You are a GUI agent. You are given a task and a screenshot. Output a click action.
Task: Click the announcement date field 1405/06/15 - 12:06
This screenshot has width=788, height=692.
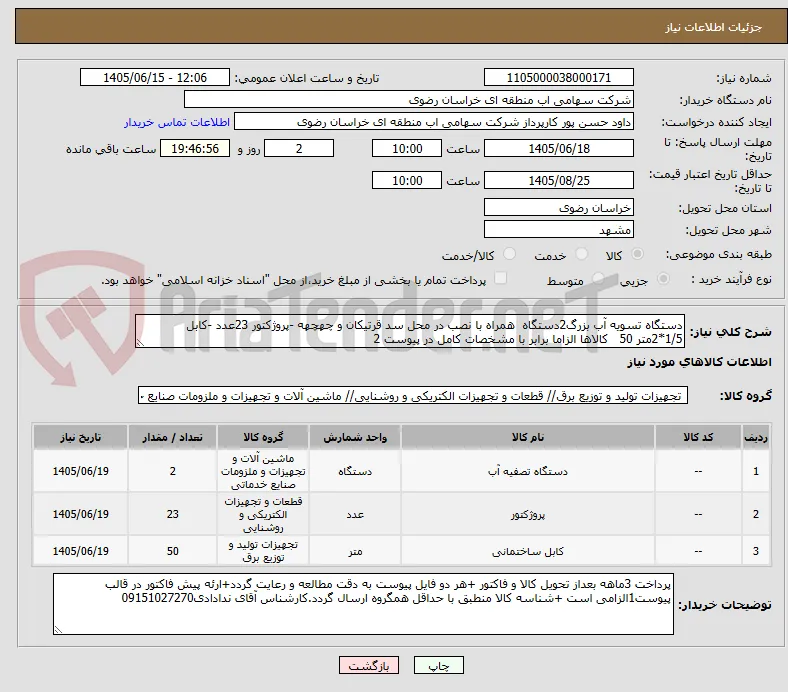point(155,77)
